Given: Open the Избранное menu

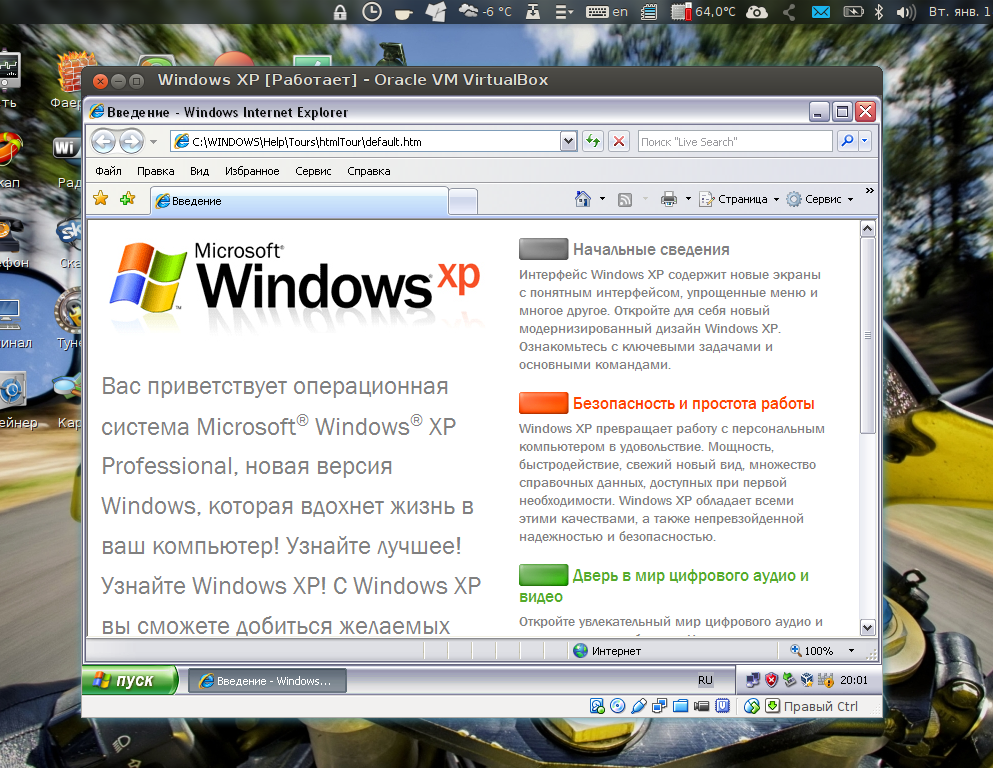Looking at the screenshot, I should (252, 171).
